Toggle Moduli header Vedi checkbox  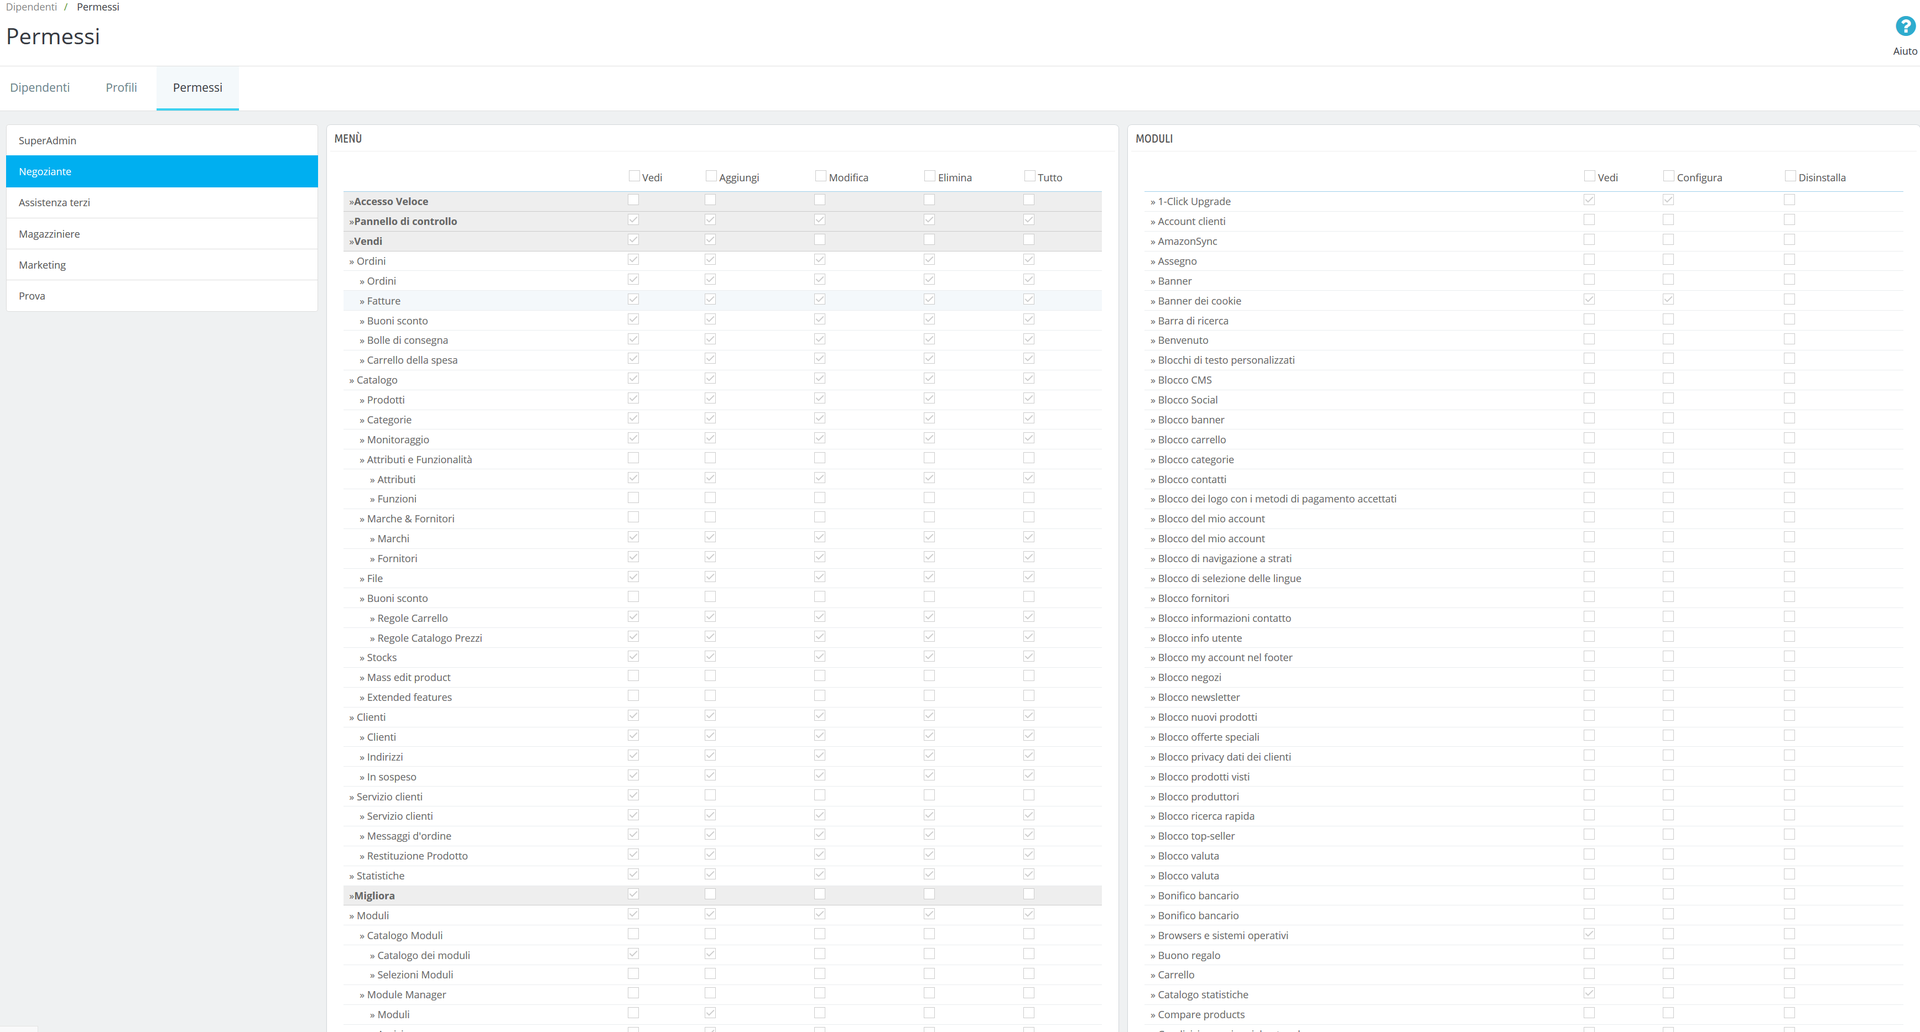click(1589, 176)
